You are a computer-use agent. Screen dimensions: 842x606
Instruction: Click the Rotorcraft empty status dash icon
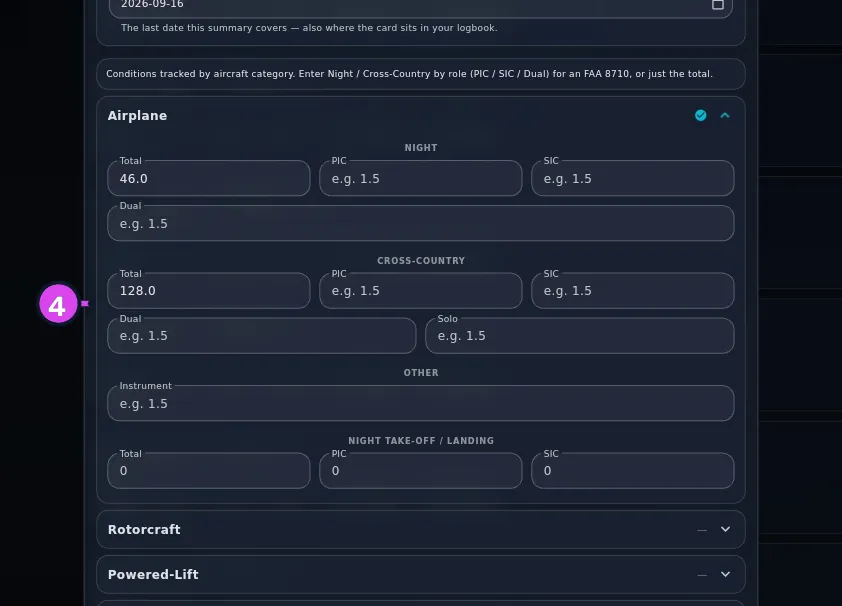[701, 530]
